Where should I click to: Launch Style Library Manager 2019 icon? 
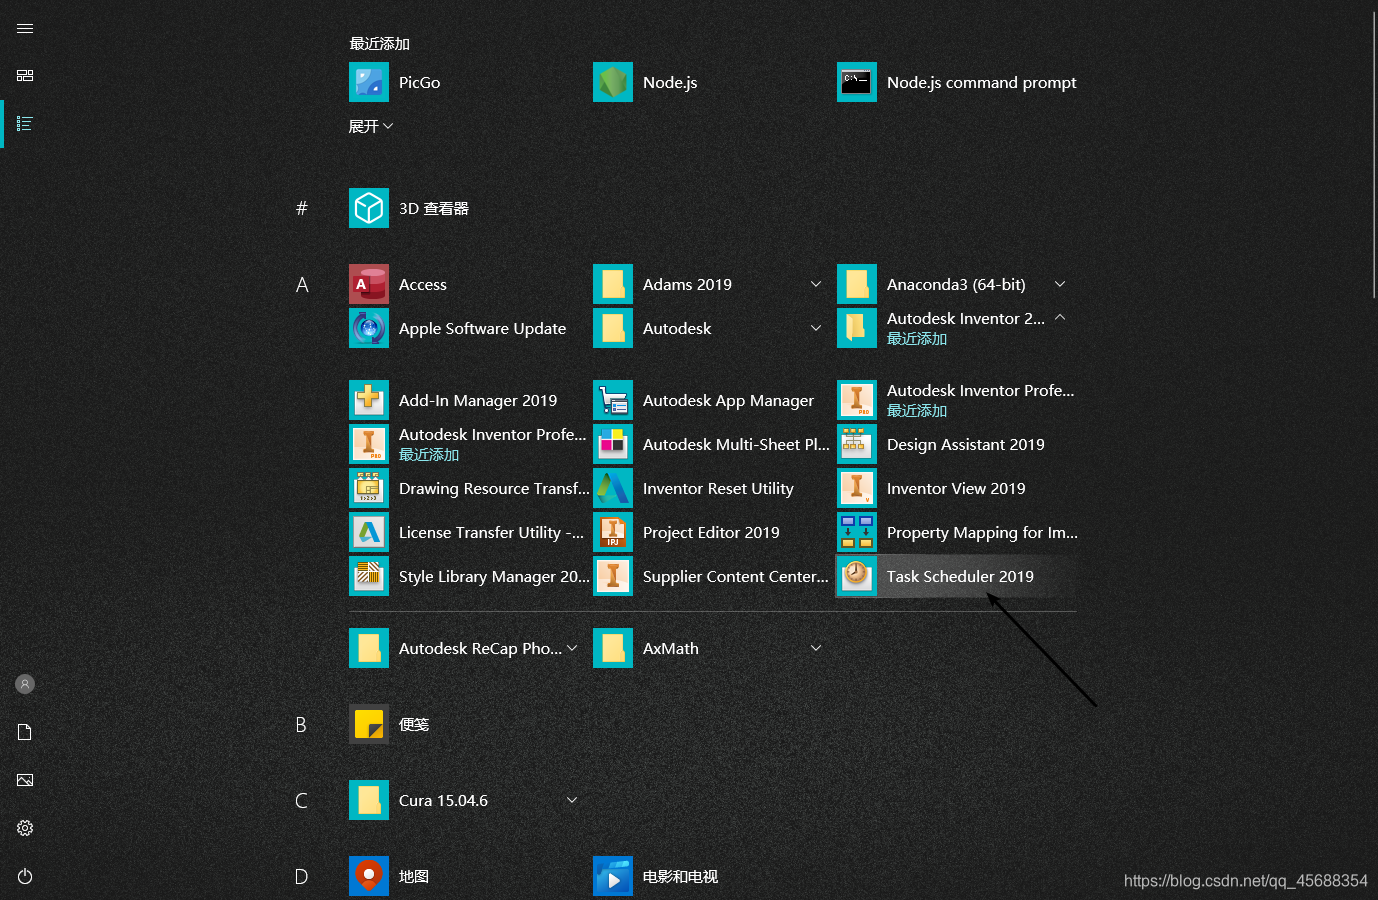coord(369,576)
